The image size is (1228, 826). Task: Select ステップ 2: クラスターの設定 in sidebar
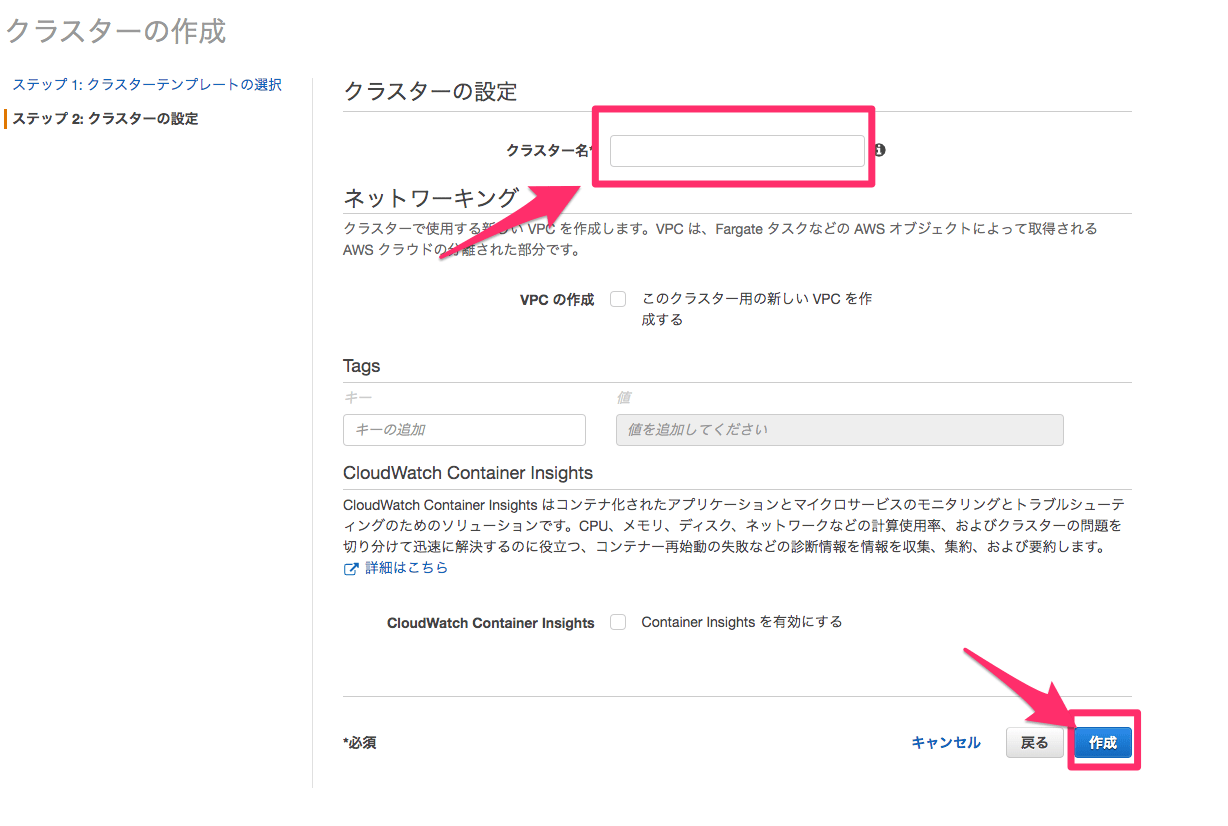coord(105,119)
